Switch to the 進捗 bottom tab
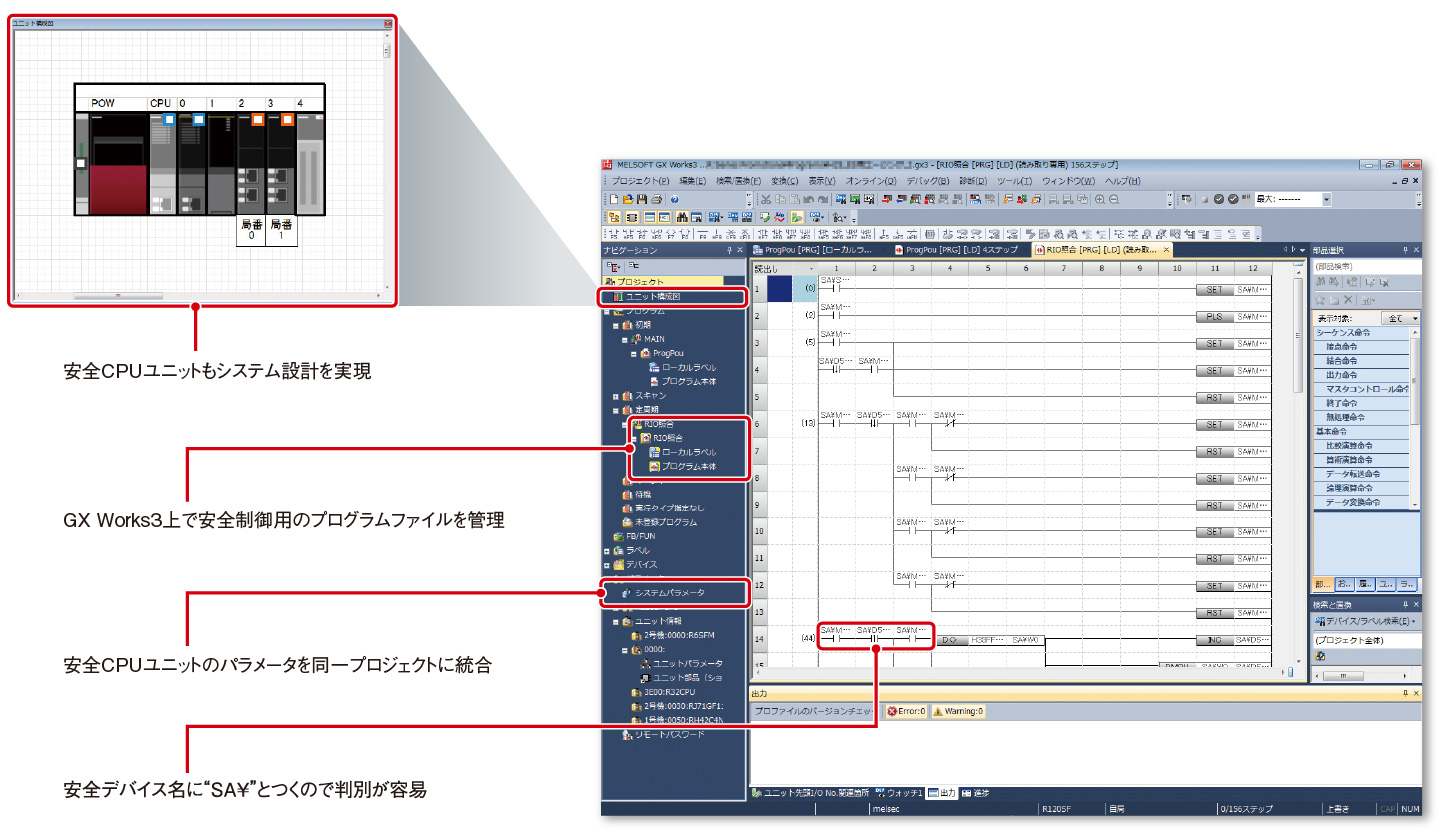 point(975,793)
